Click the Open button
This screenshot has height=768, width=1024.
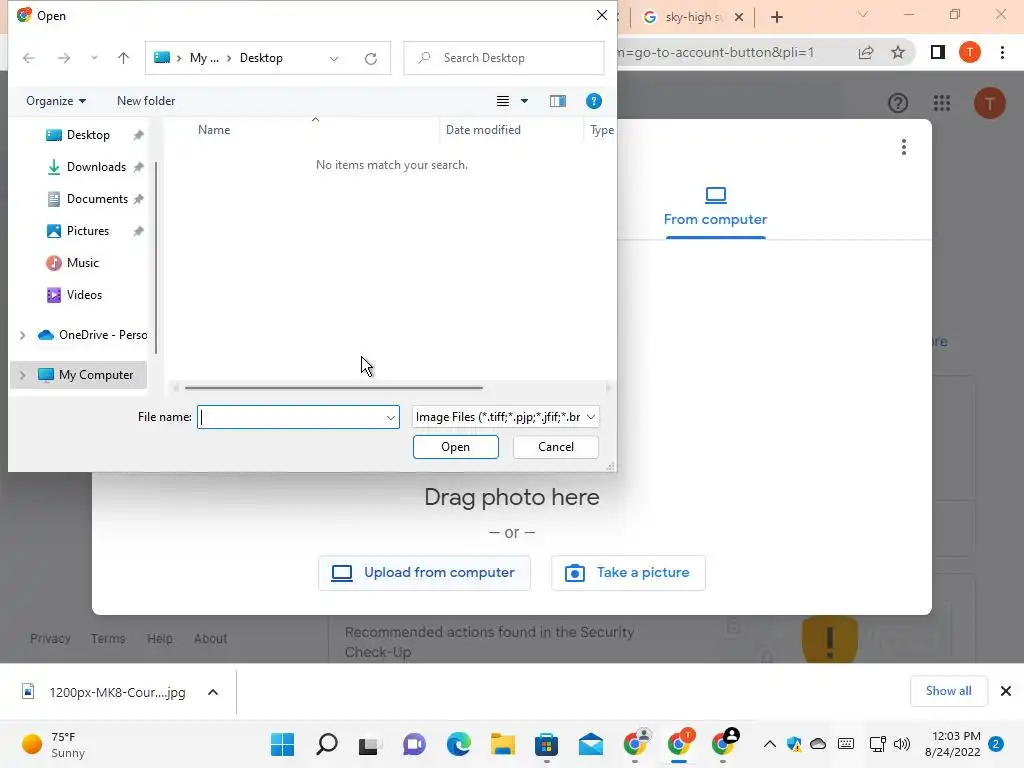(456, 447)
